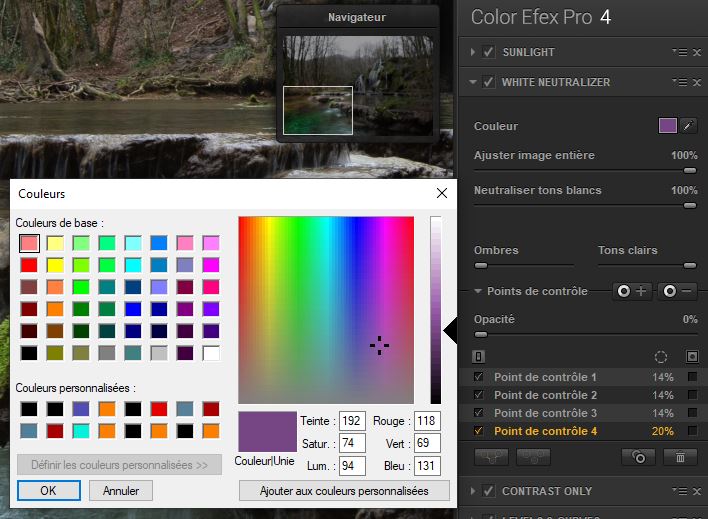
Task: Ungroup the control points
Action: 533,457
